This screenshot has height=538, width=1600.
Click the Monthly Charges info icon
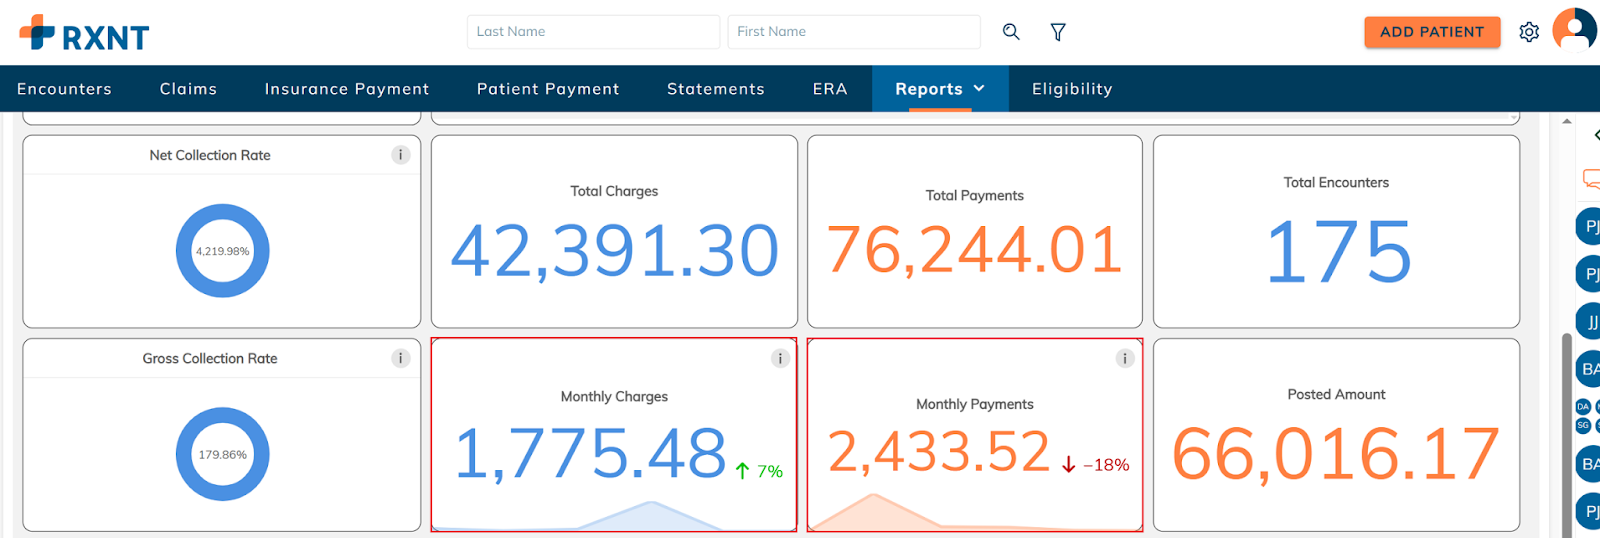pyautogui.click(x=780, y=358)
